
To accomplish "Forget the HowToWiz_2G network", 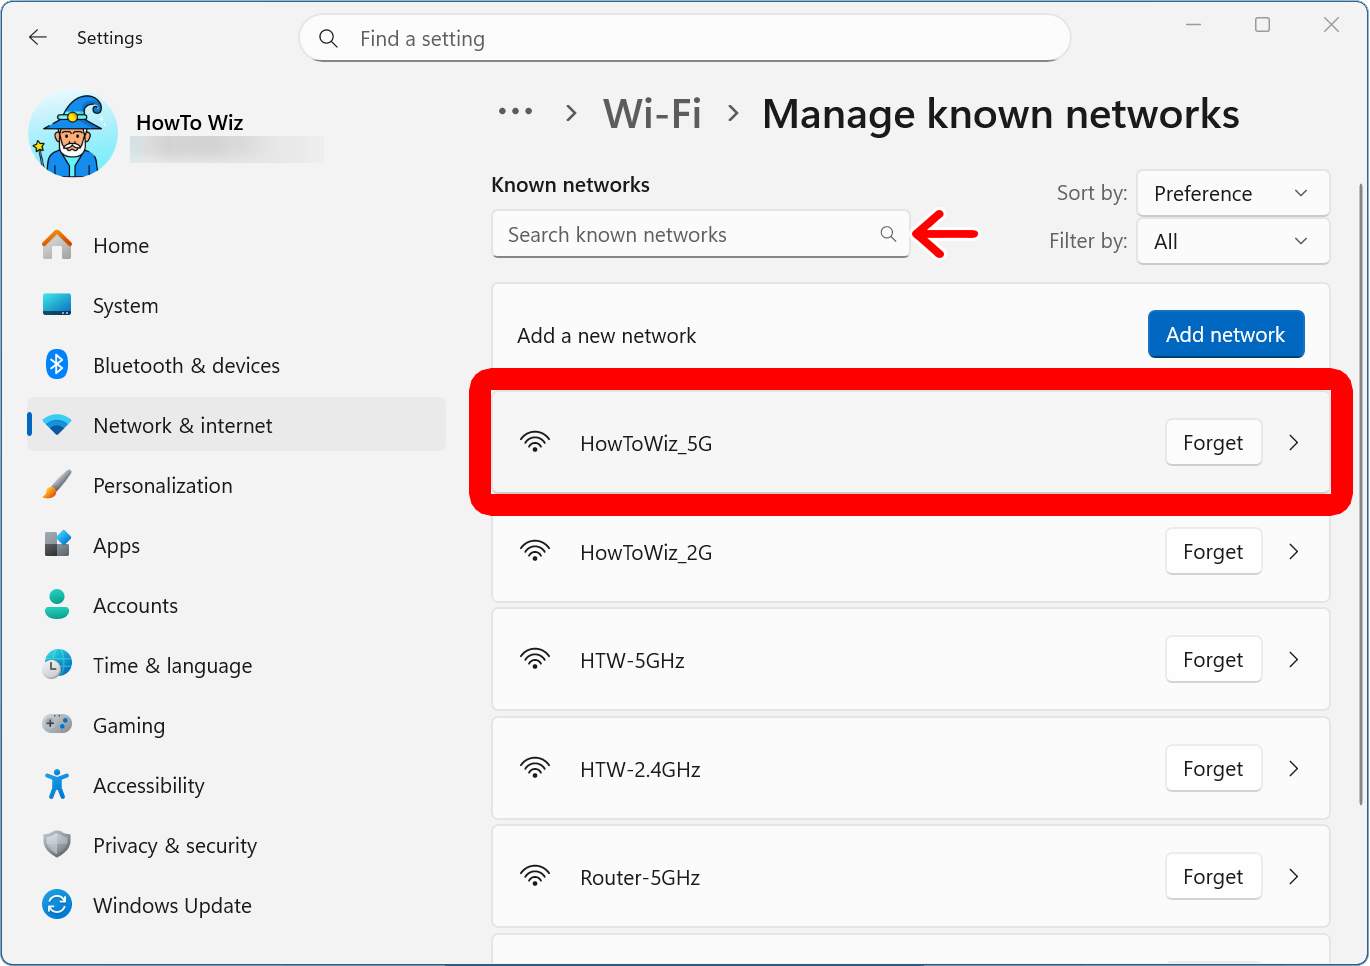I will (1213, 551).
